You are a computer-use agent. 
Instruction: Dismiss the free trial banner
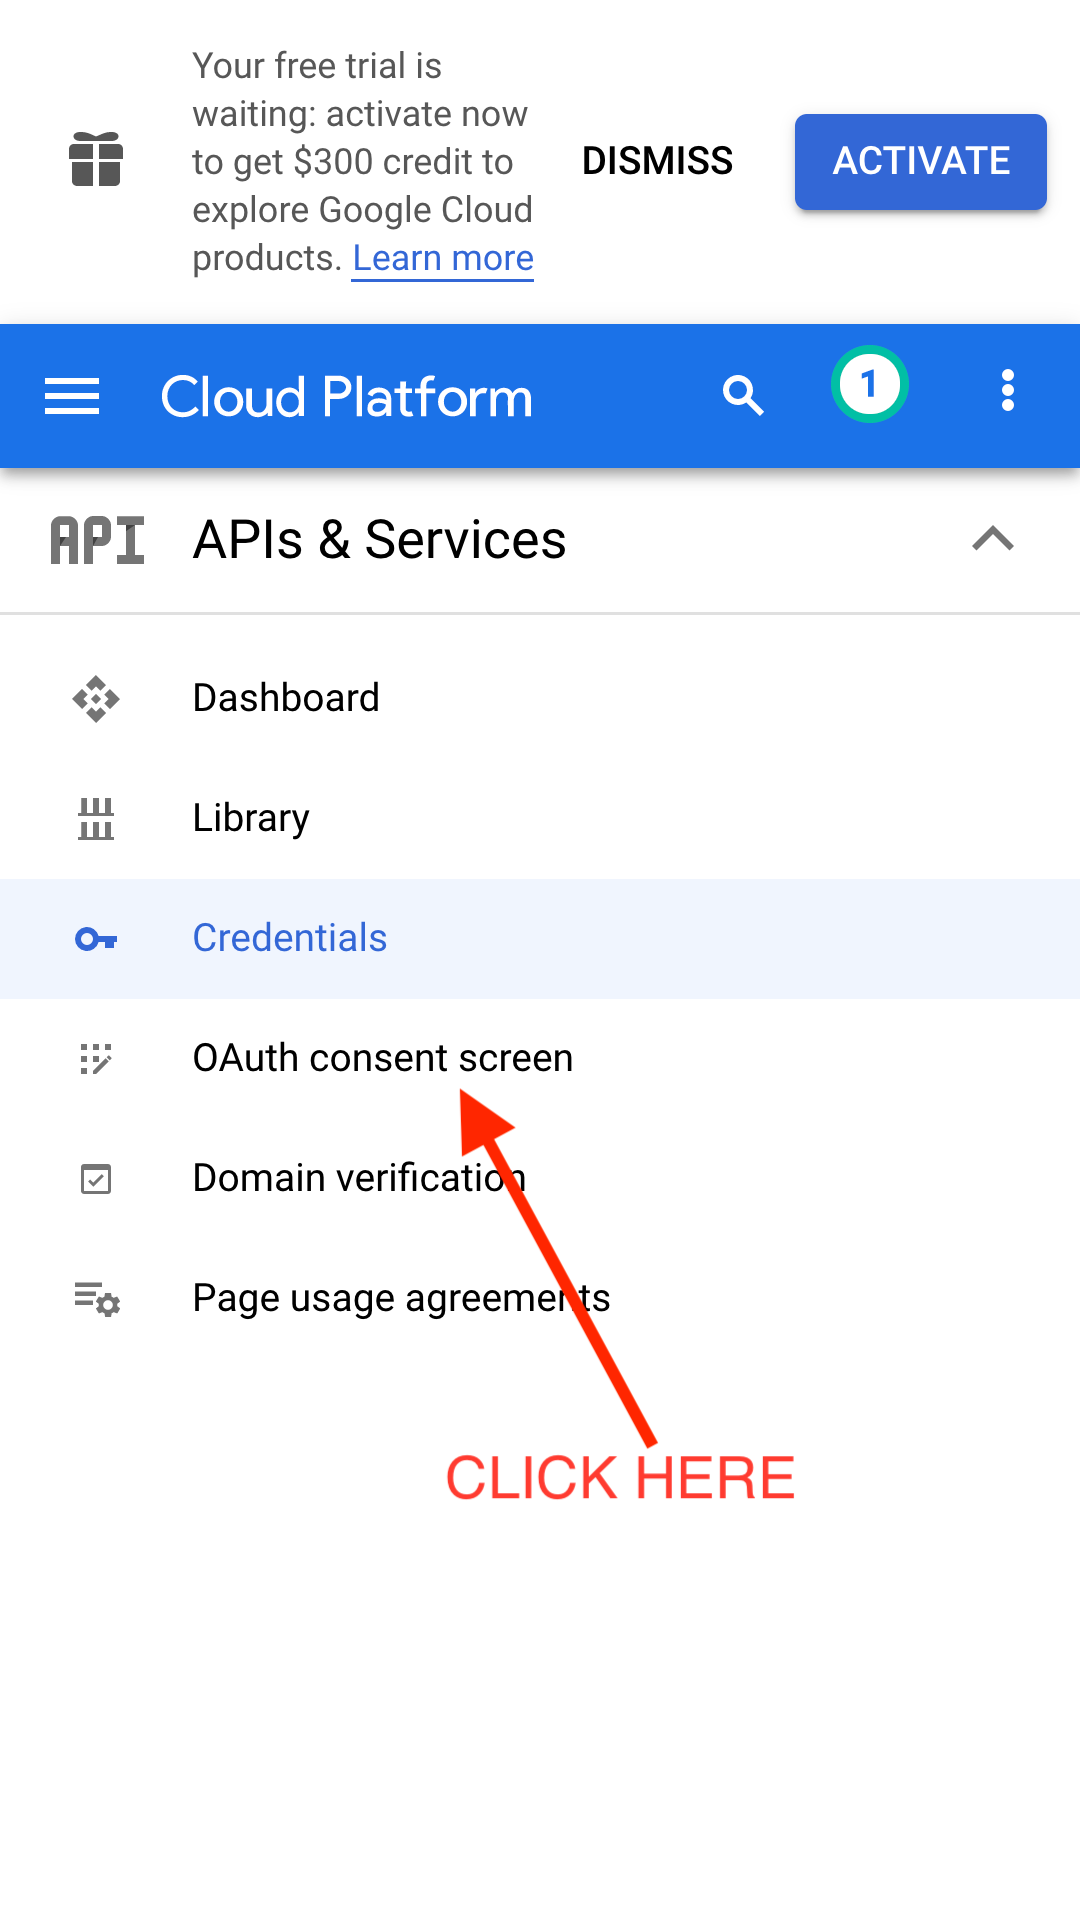[657, 161]
